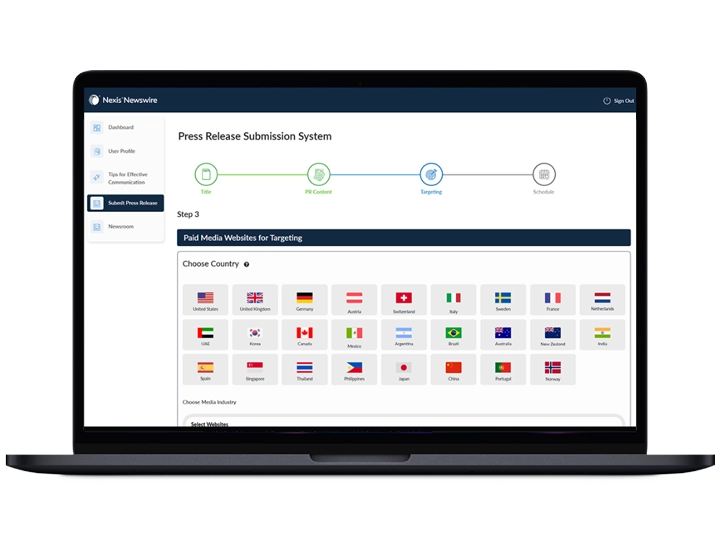Choose the Austria flag tile
Image resolution: width=720 pixels, height=540 pixels.
click(x=354, y=299)
